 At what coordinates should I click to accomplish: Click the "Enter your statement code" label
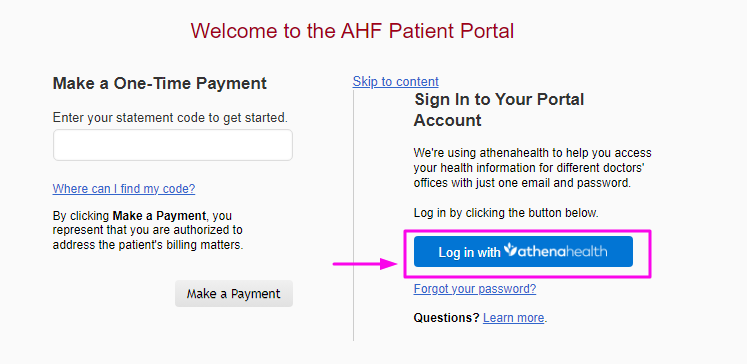coord(170,117)
